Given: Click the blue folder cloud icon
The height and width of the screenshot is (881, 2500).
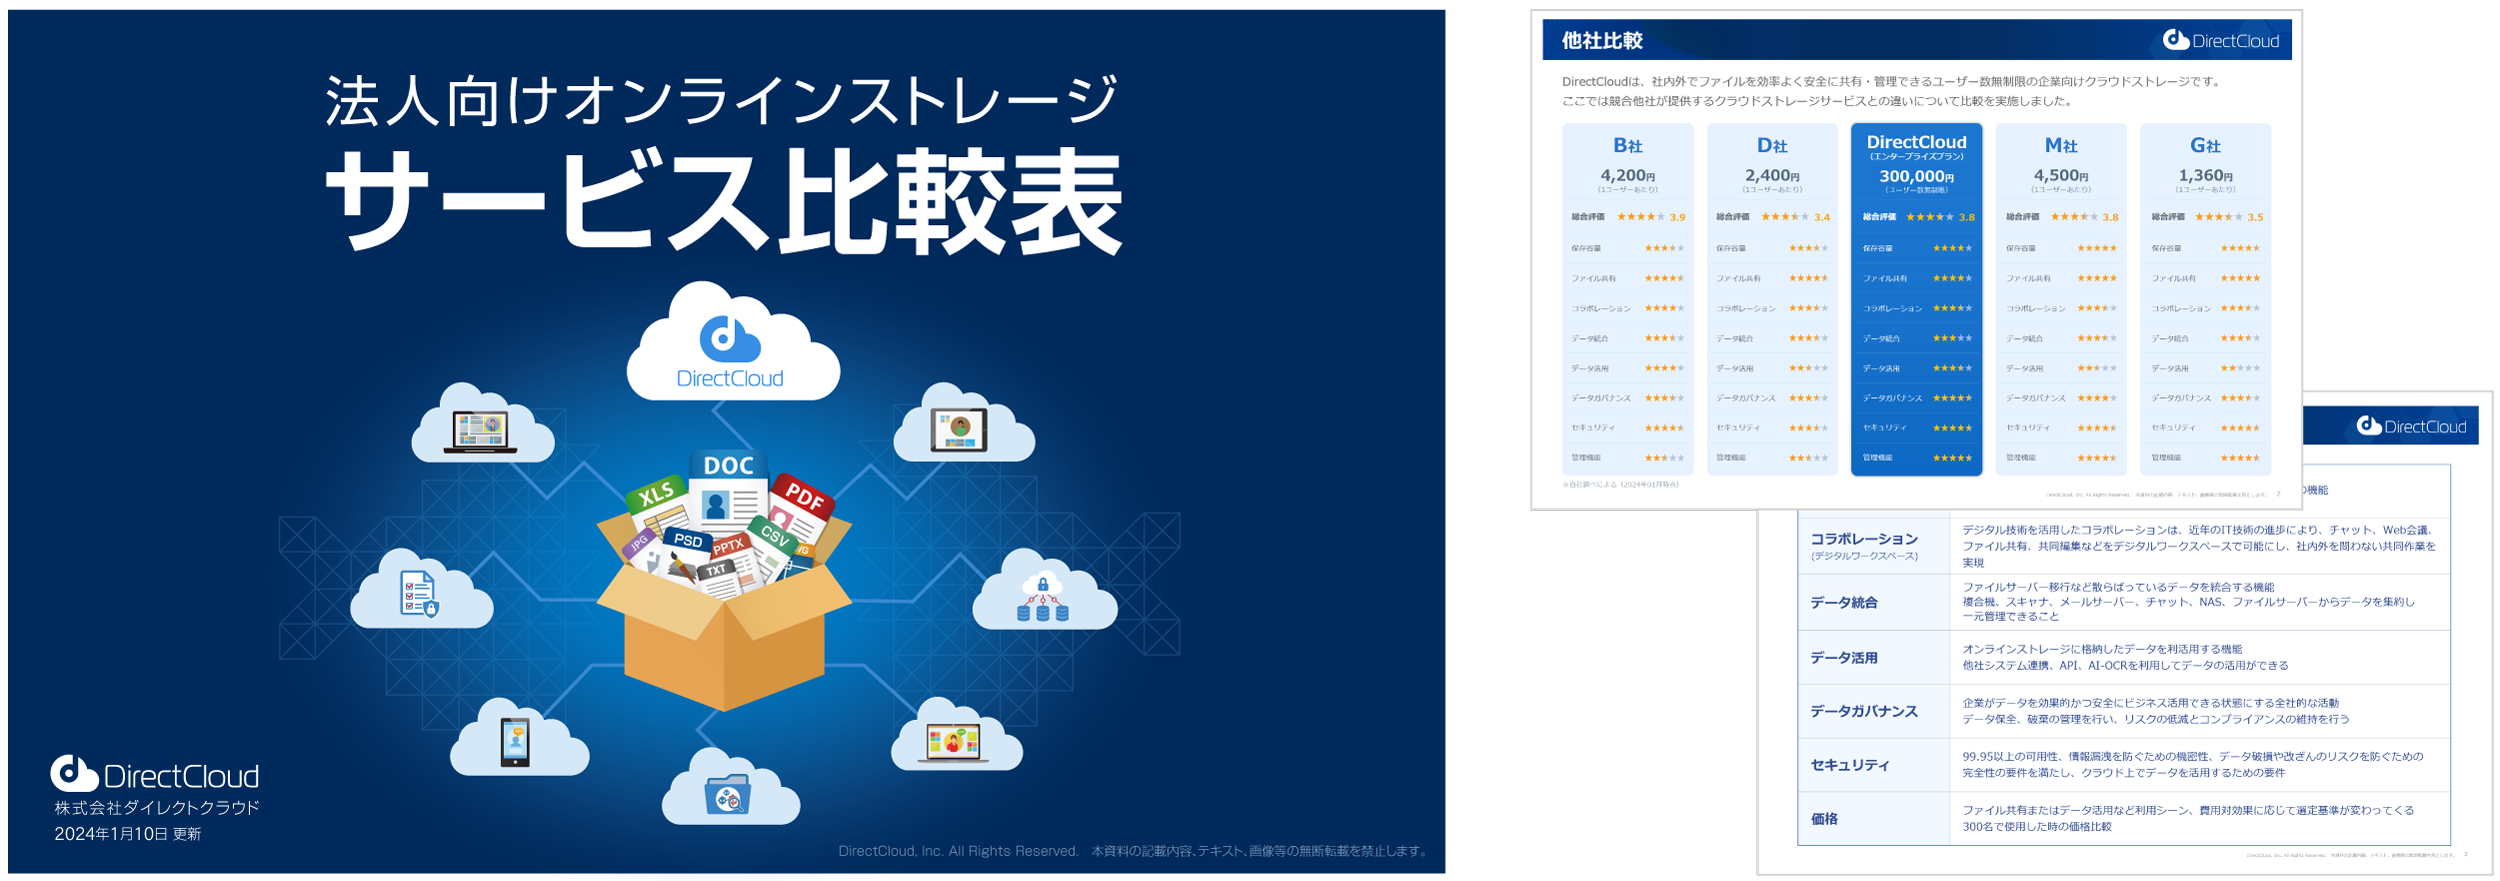Looking at the screenshot, I should point(730,788).
